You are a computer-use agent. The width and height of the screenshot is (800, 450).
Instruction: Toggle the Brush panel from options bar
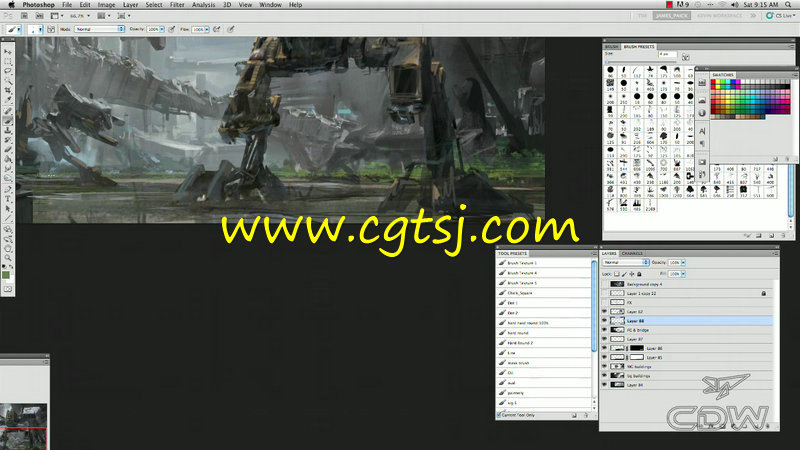click(x=51, y=30)
